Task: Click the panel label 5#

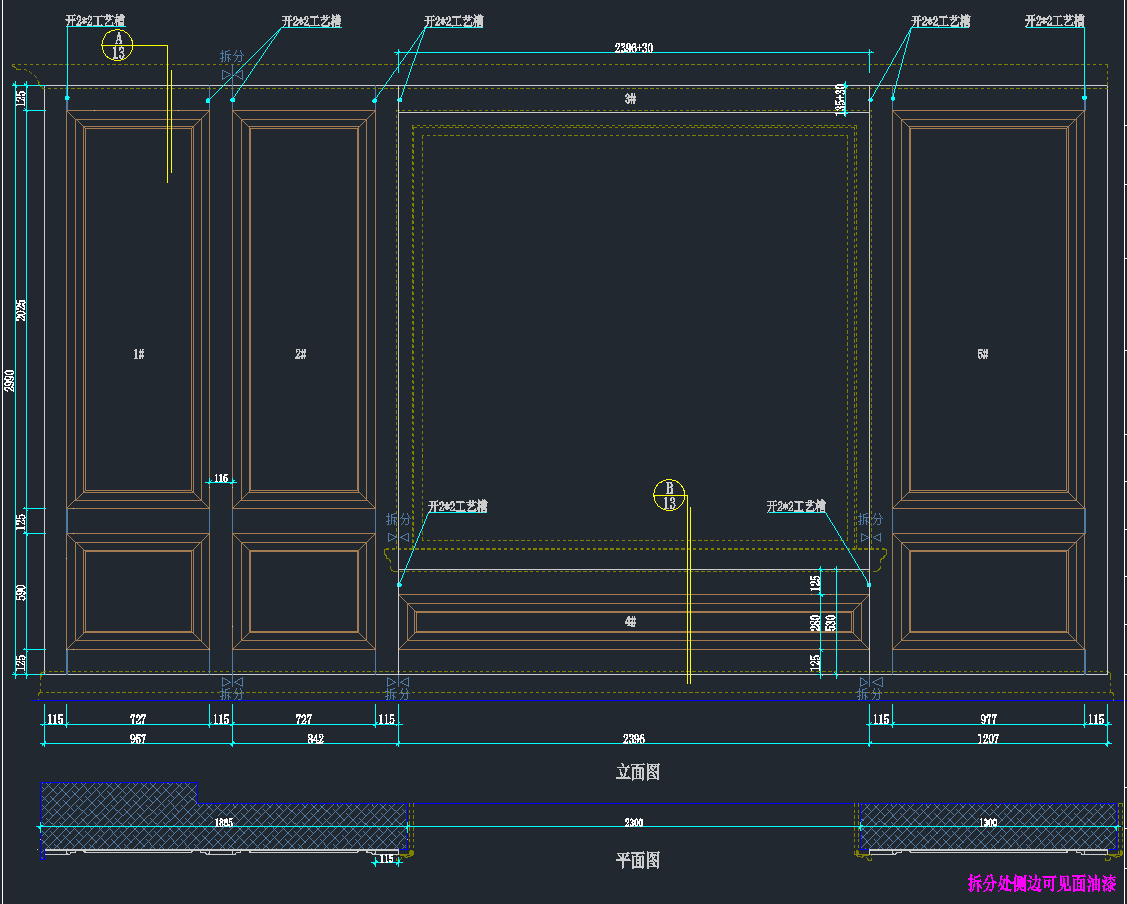Action: (x=983, y=354)
